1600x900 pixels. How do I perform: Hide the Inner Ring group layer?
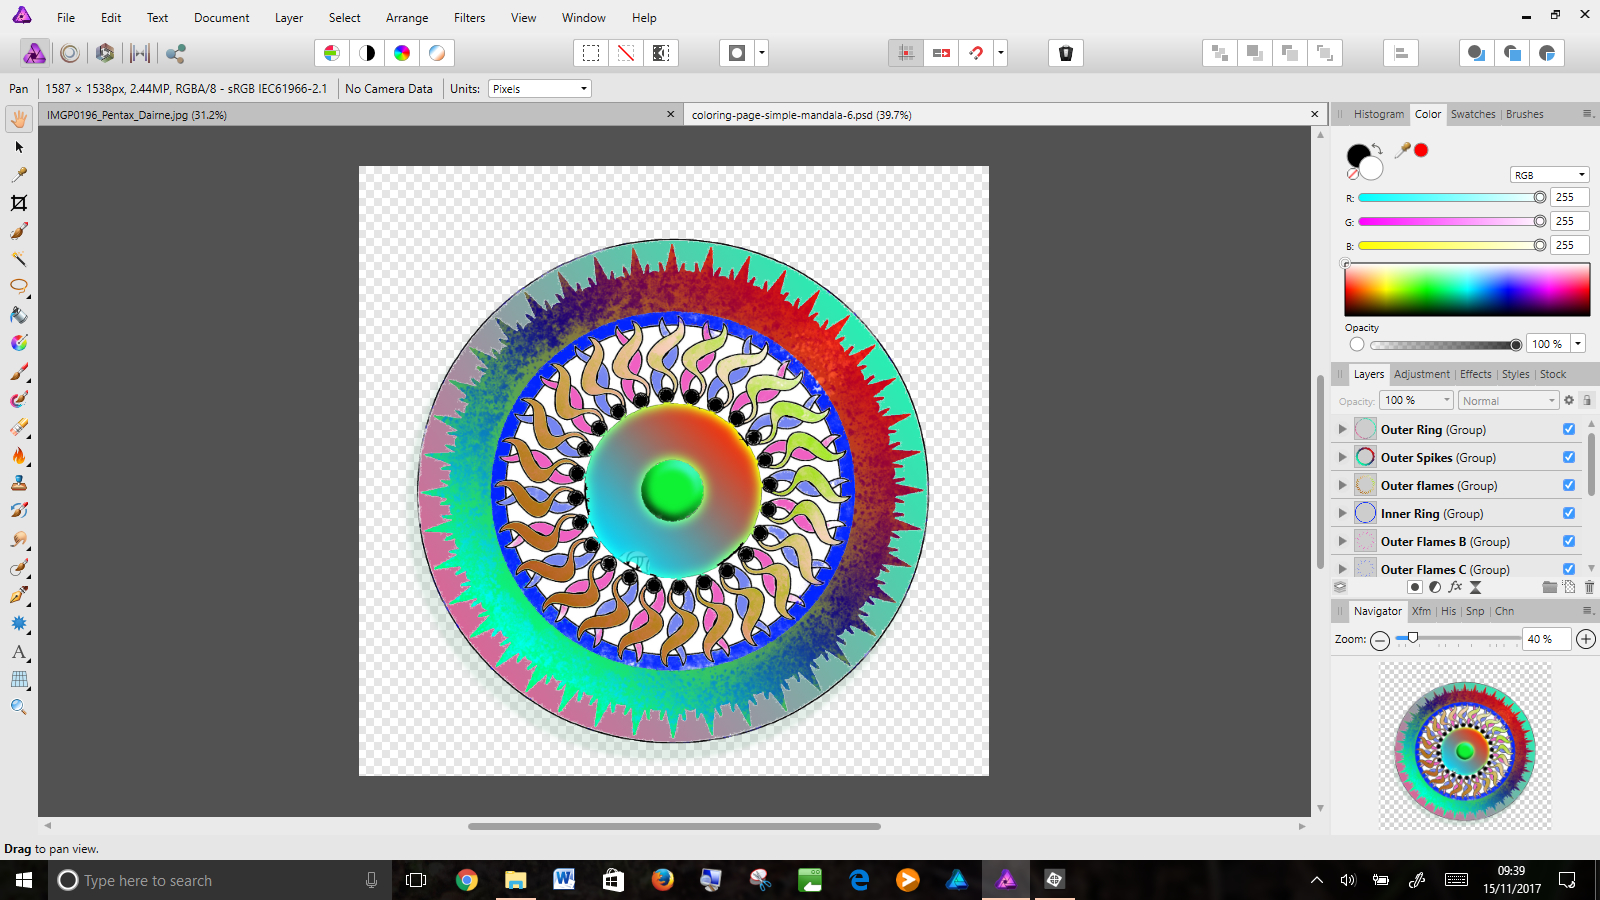point(1569,513)
